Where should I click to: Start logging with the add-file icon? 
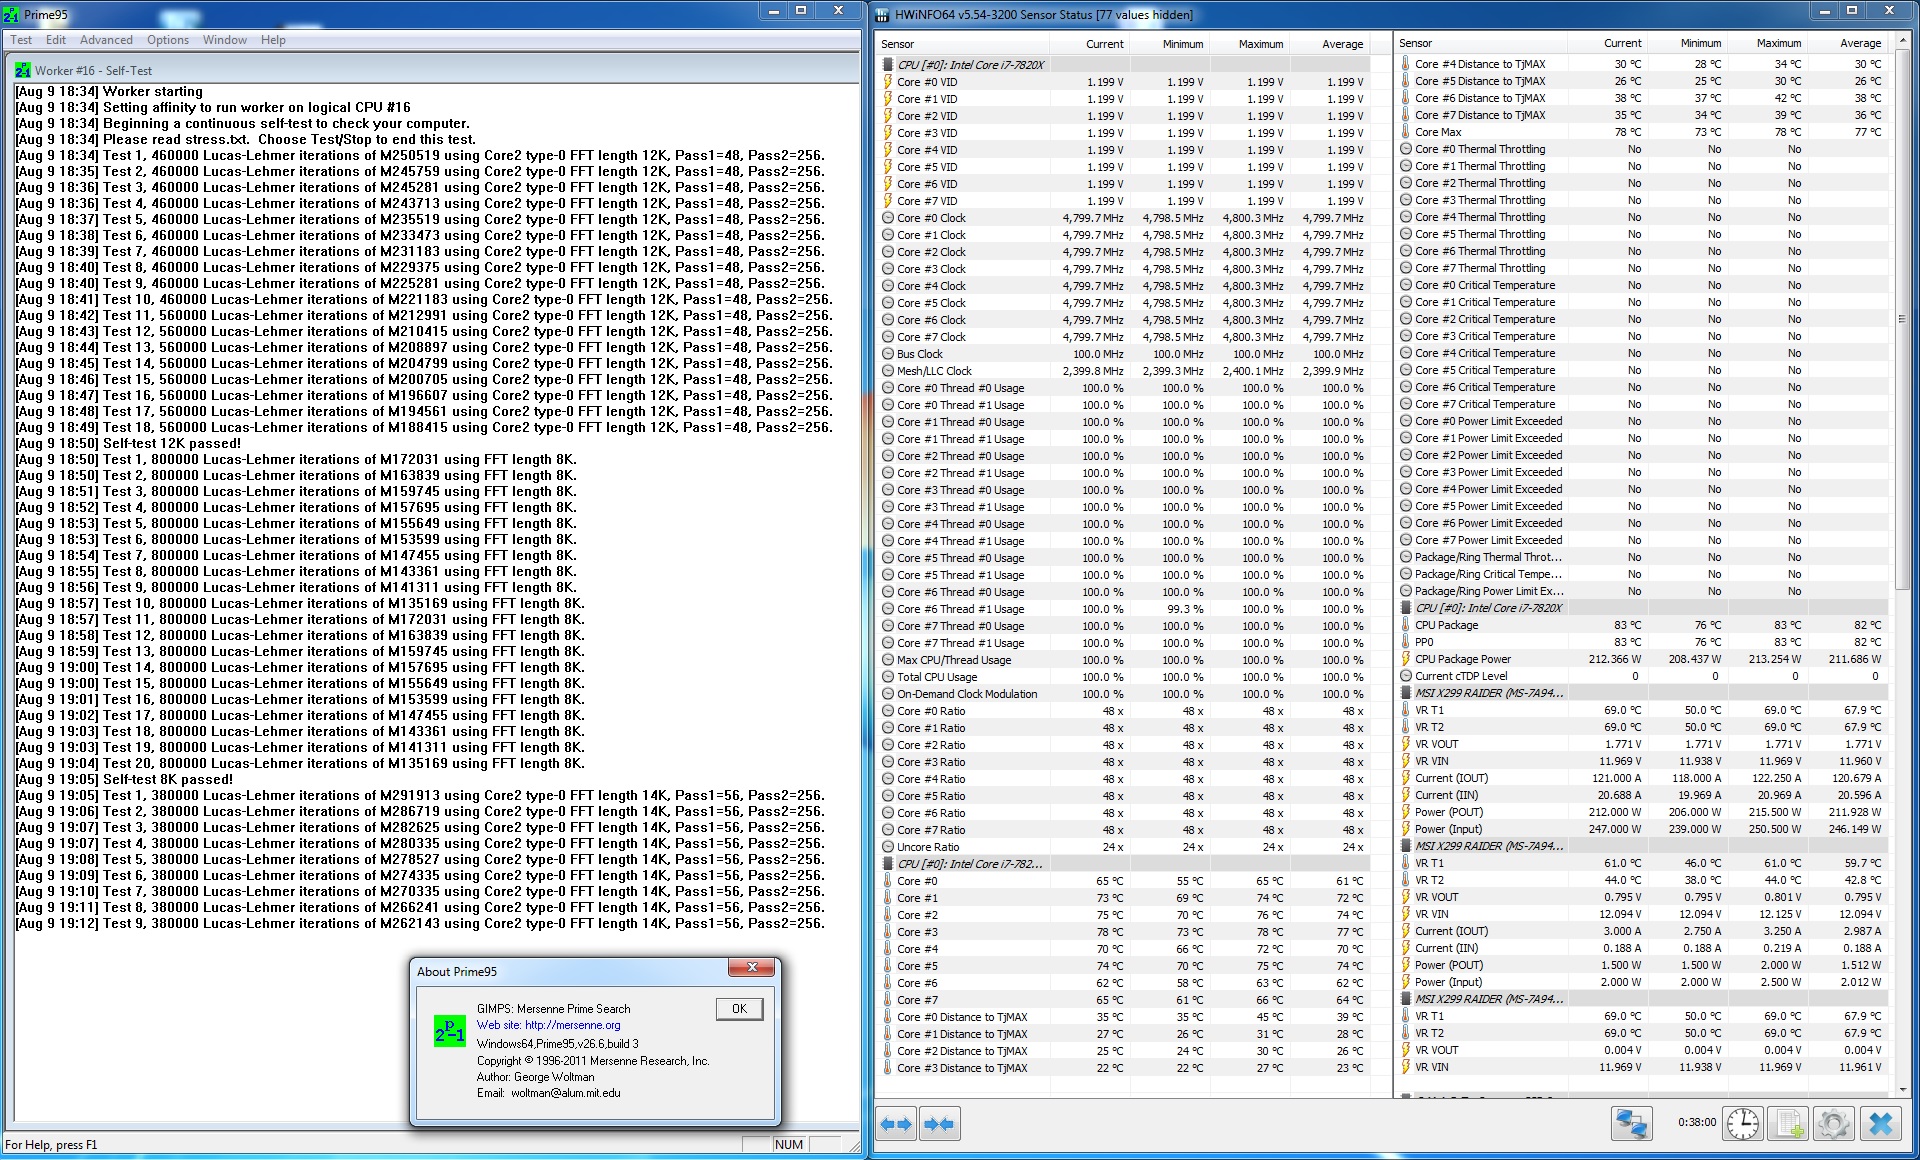pos(1788,1124)
